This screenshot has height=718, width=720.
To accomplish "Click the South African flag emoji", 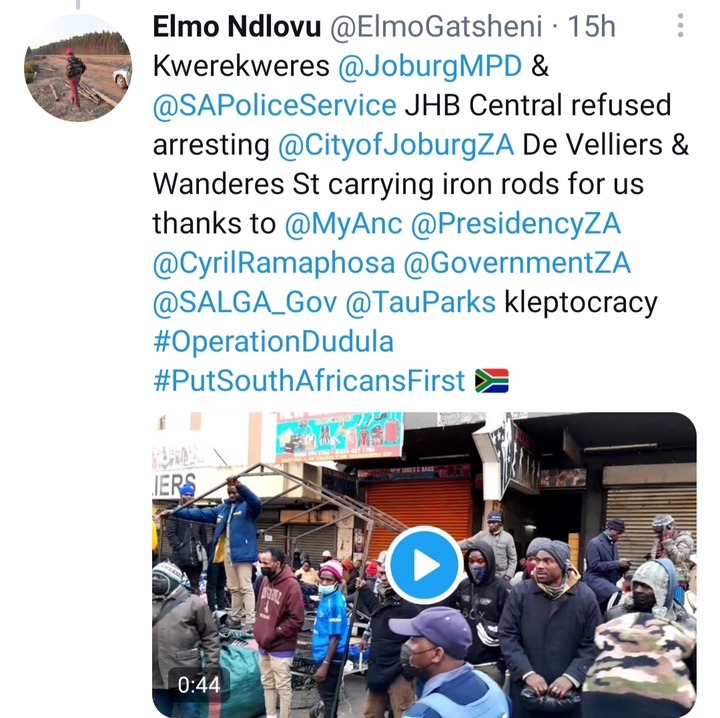I will (x=491, y=381).
